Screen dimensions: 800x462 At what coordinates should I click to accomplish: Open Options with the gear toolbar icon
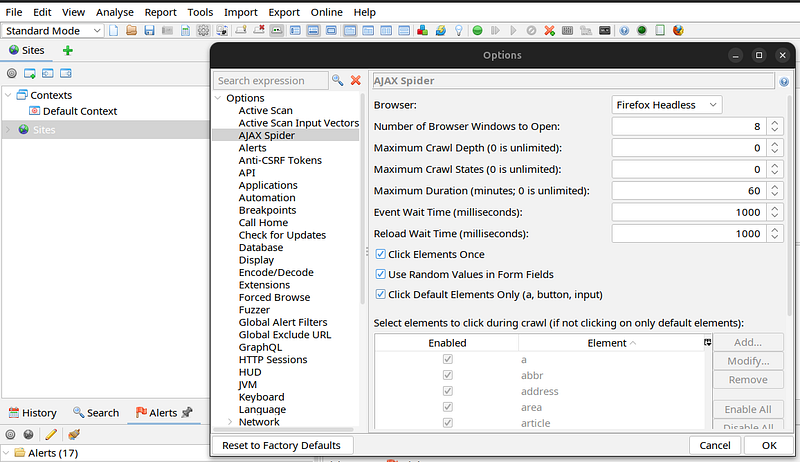(203, 31)
